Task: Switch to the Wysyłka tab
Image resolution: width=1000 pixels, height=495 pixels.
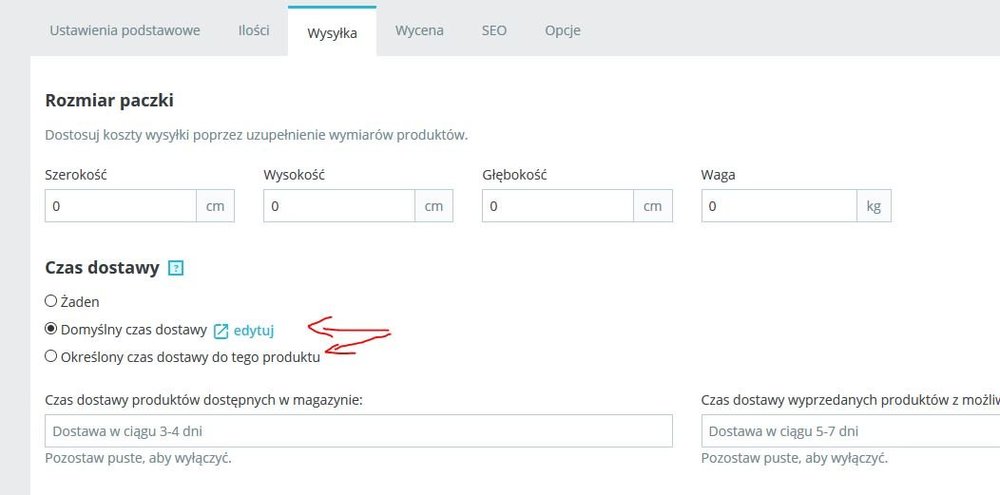Action: (332, 31)
